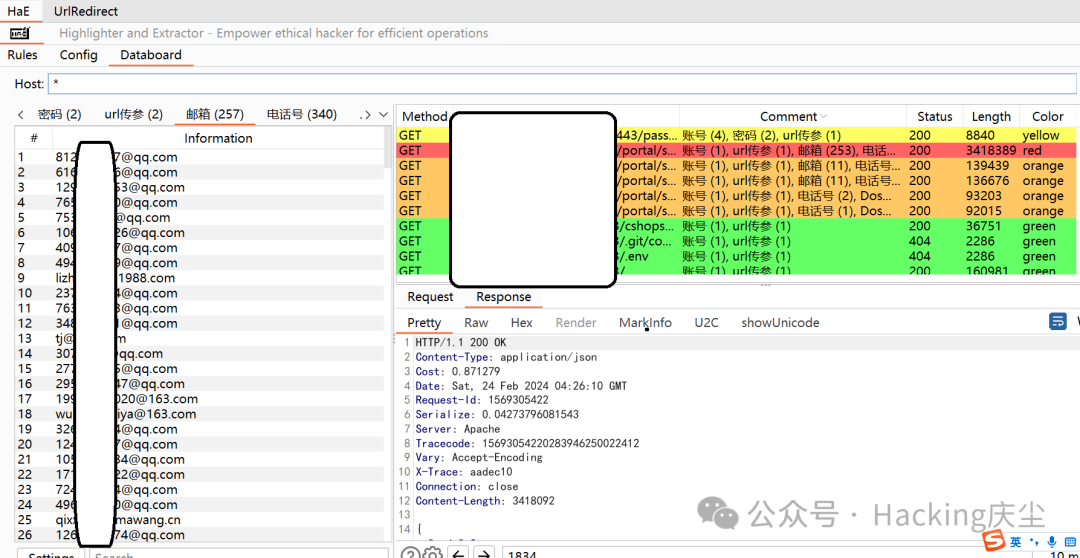1080x558 pixels.
Task: Click the Request-Id: 1569305422 header line
Action: tap(481, 400)
